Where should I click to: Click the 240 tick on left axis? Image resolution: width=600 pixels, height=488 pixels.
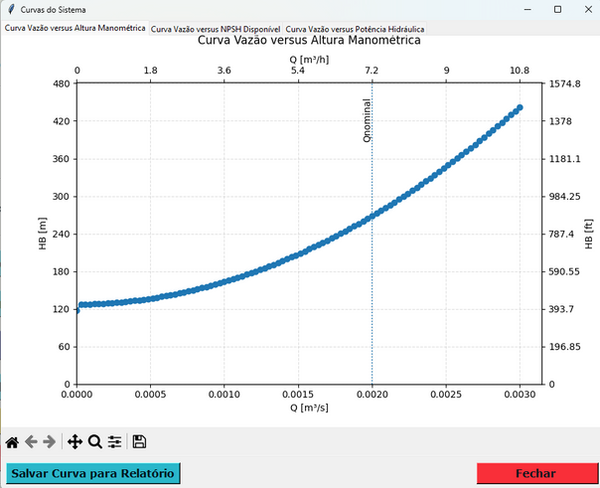click(62, 234)
